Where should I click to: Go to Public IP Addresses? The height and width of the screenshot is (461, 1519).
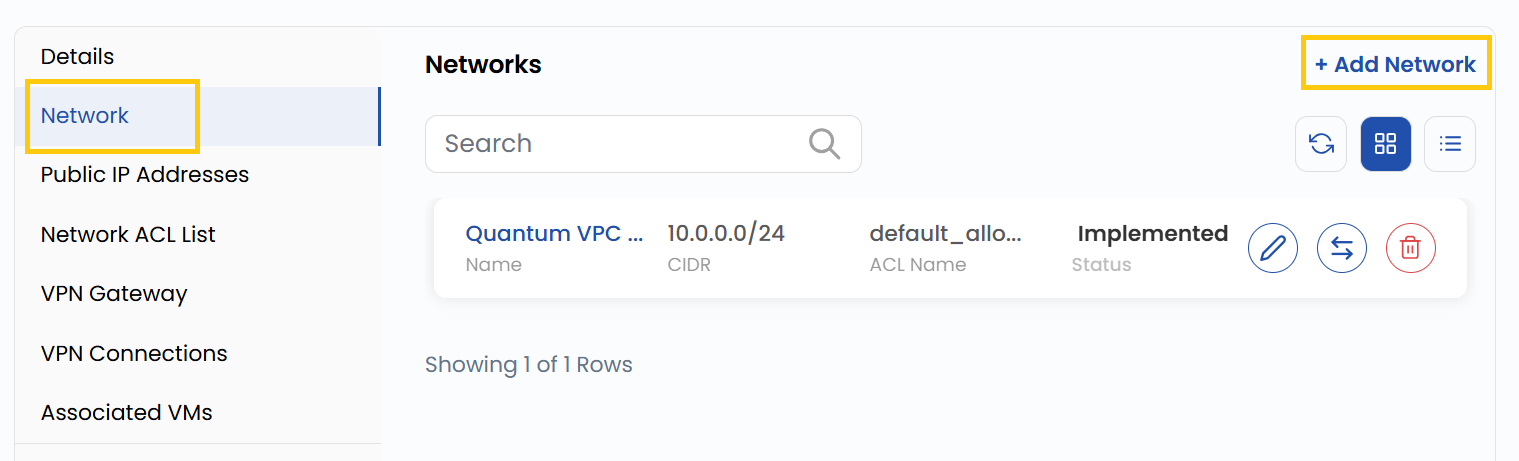pyautogui.click(x=145, y=175)
